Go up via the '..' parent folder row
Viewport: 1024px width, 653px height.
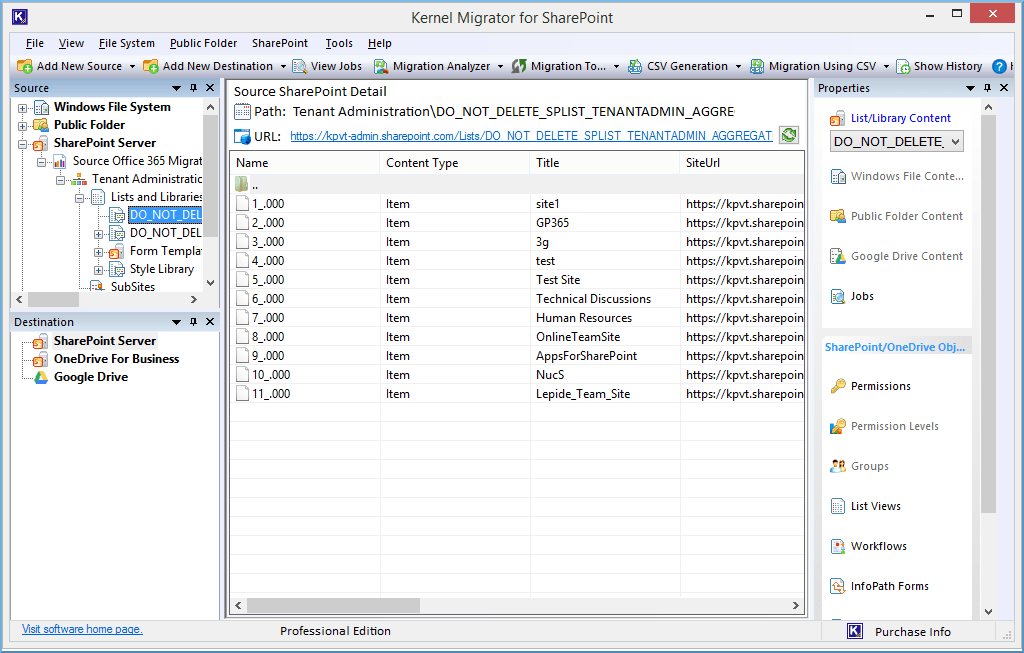pyautogui.click(x=517, y=185)
